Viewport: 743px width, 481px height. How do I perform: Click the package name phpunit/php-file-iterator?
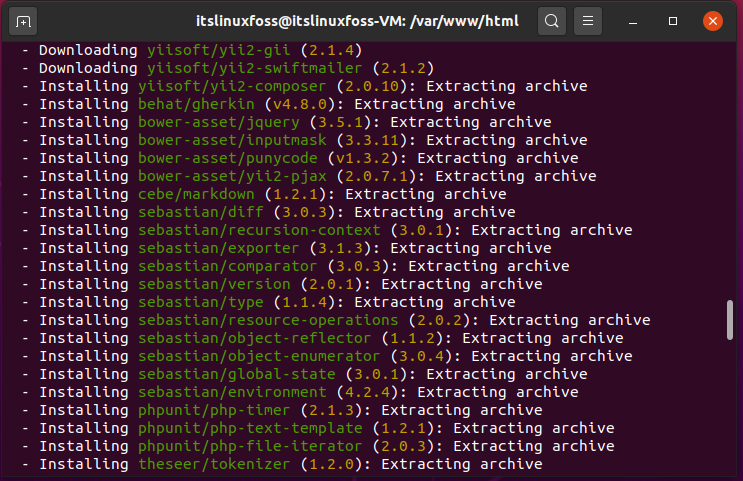(x=250, y=446)
